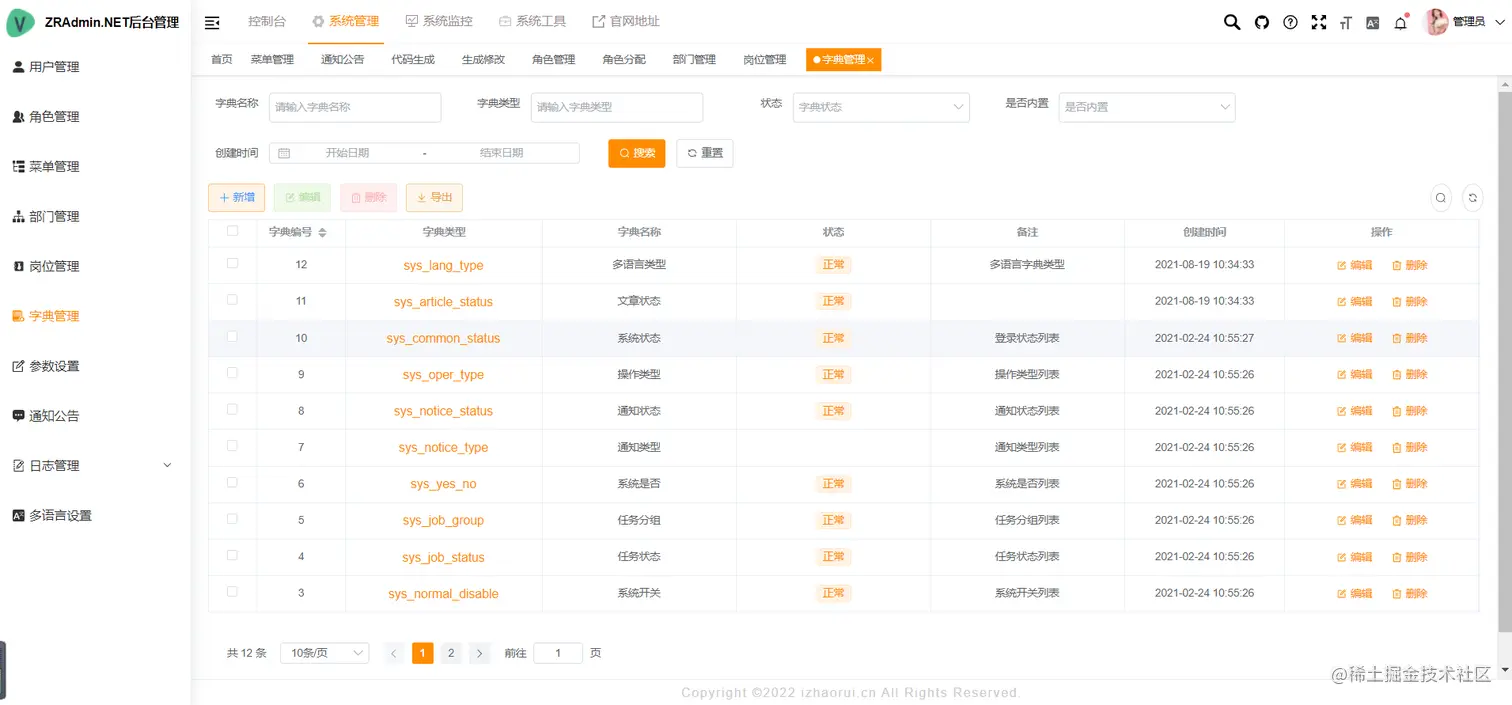Sort by 字典编号 column arrows
This screenshot has width=1512, height=705.
[322, 232]
